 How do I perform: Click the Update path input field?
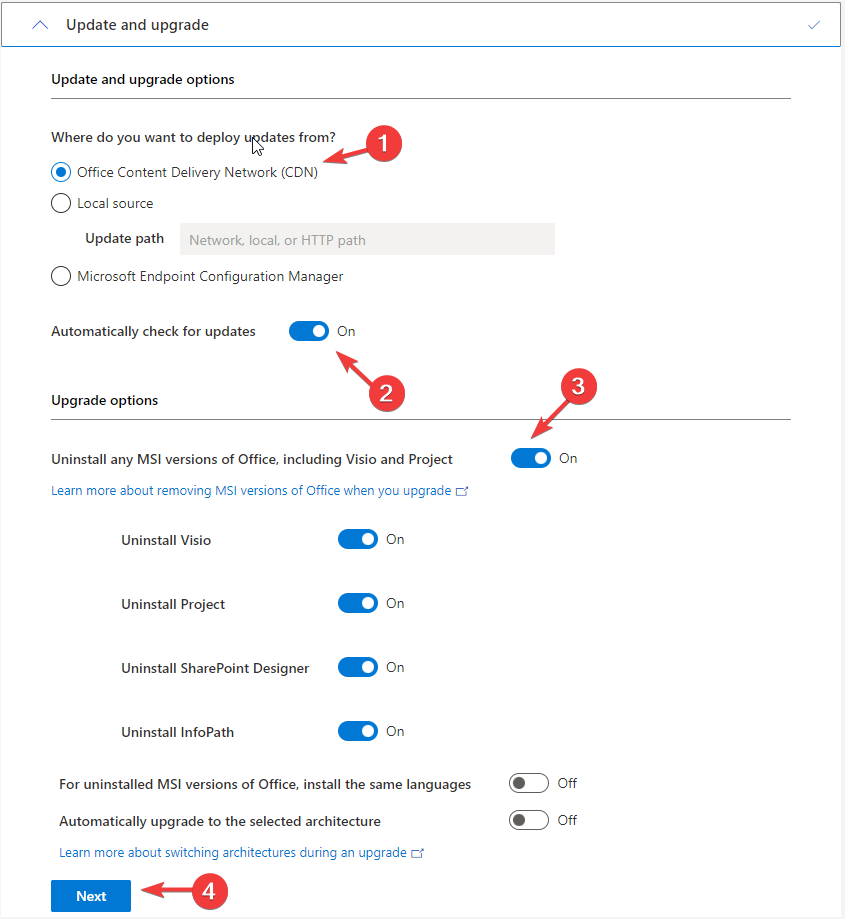point(367,240)
